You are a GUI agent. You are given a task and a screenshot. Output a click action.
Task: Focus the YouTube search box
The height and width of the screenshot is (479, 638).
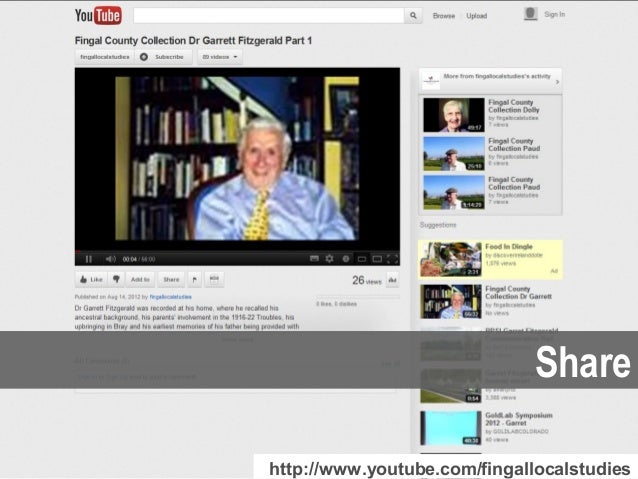pyautogui.click(x=269, y=15)
